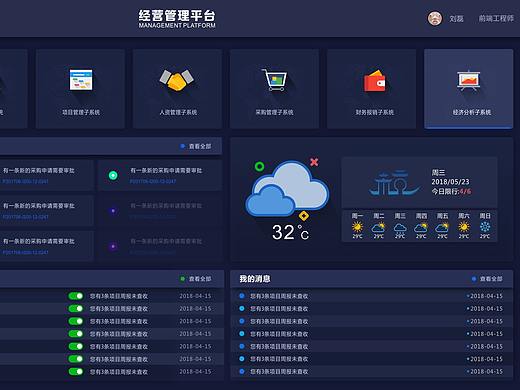The height and width of the screenshot is (390, 520).
Task: Open the blue ID link beside green dot
Action: tap(153, 182)
